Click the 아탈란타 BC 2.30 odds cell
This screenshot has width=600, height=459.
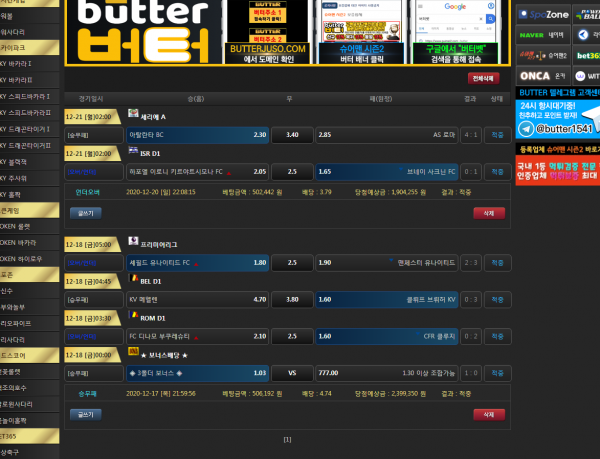[197, 134]
